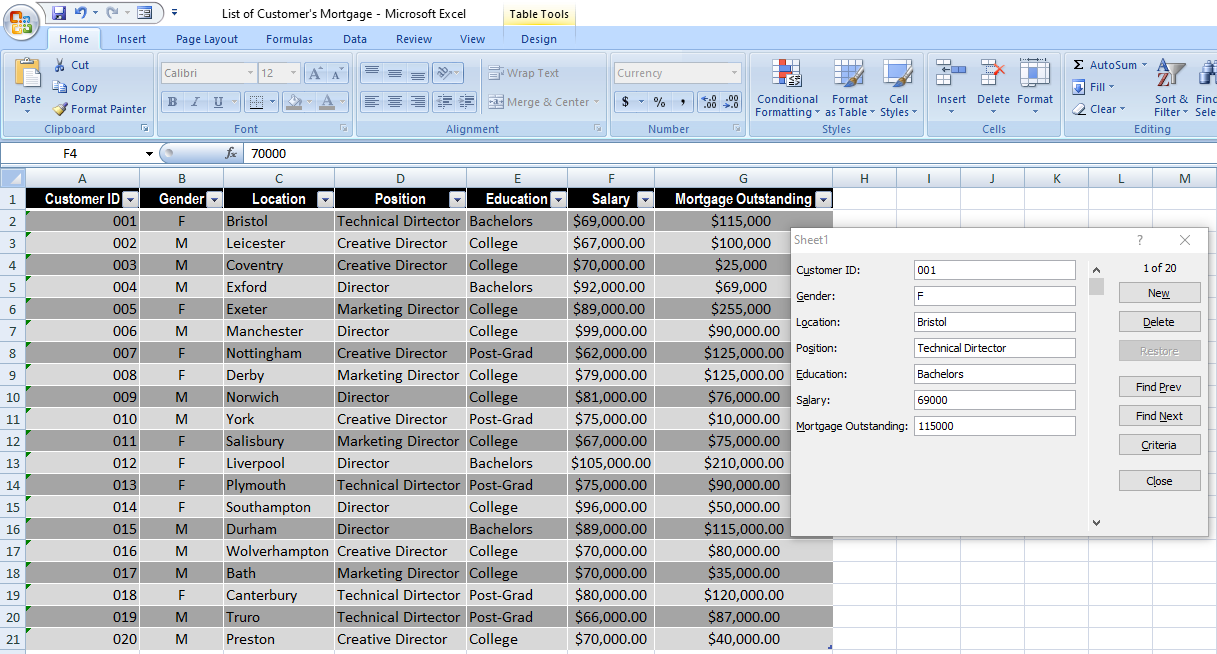Click Find Next in the data form
Image resolution: width=1217 pixels, height=654 pixels.
1159,416
